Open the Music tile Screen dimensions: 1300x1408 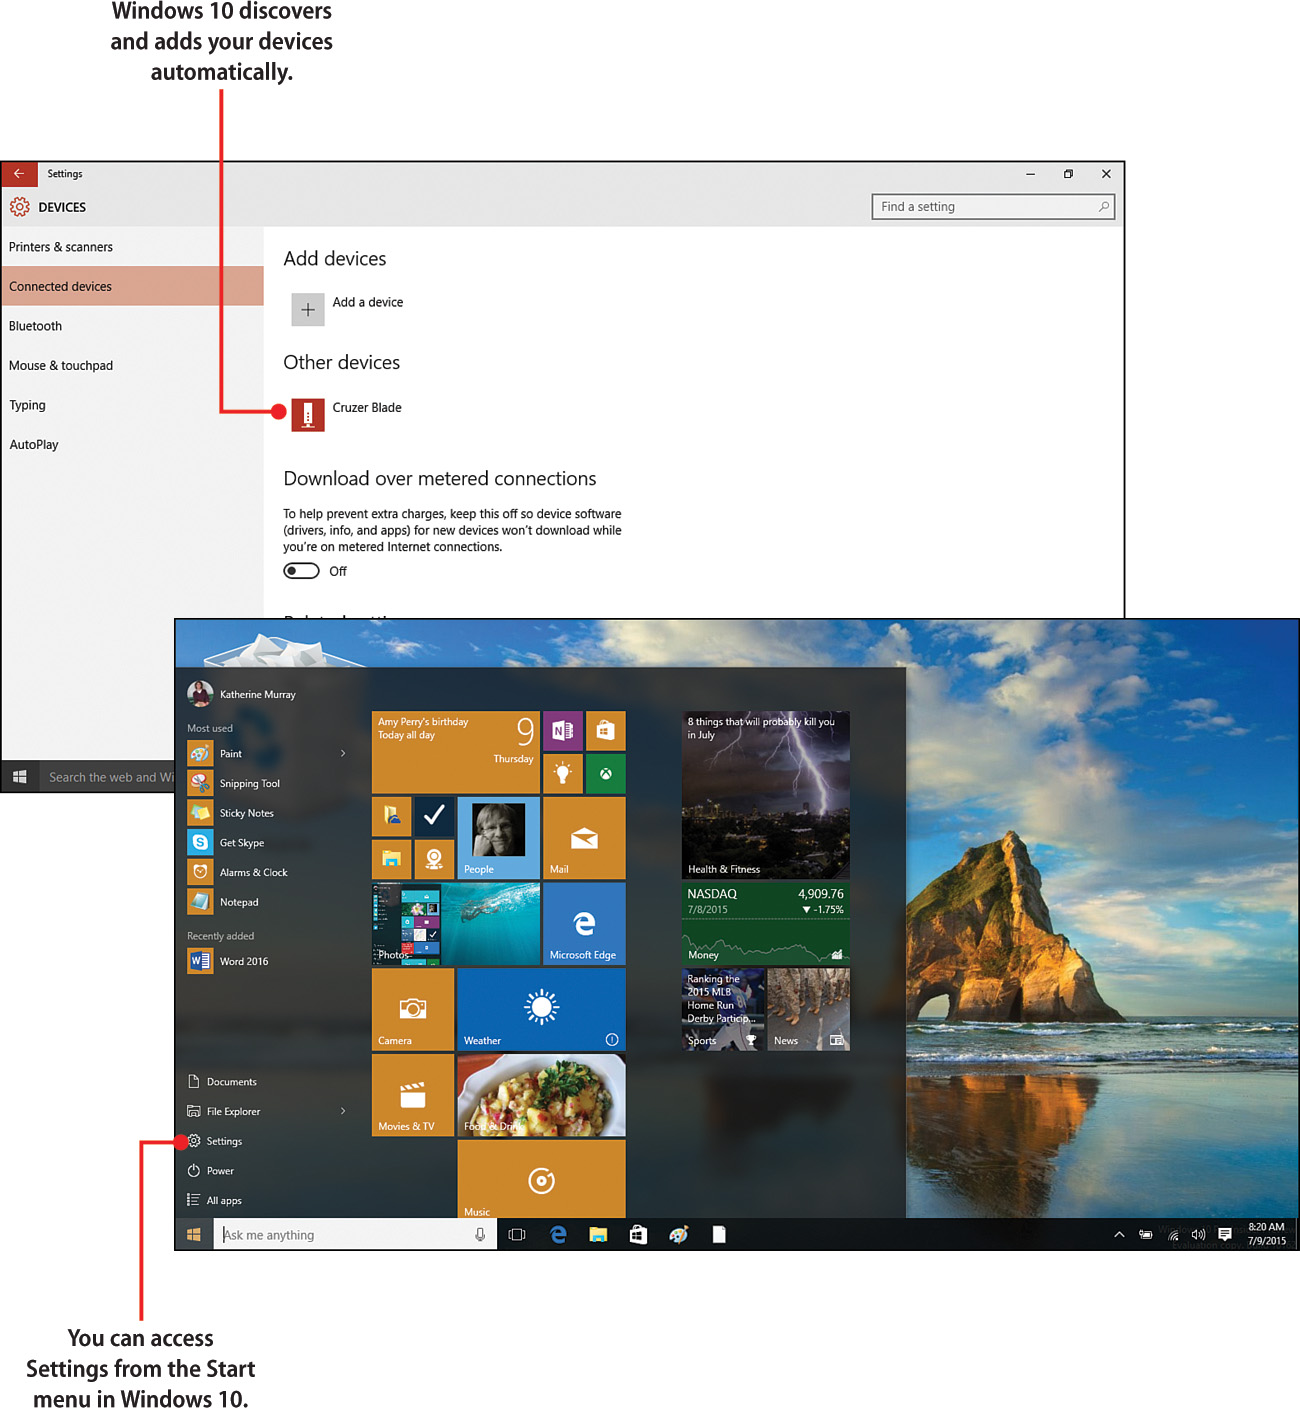coord(542,1179)
